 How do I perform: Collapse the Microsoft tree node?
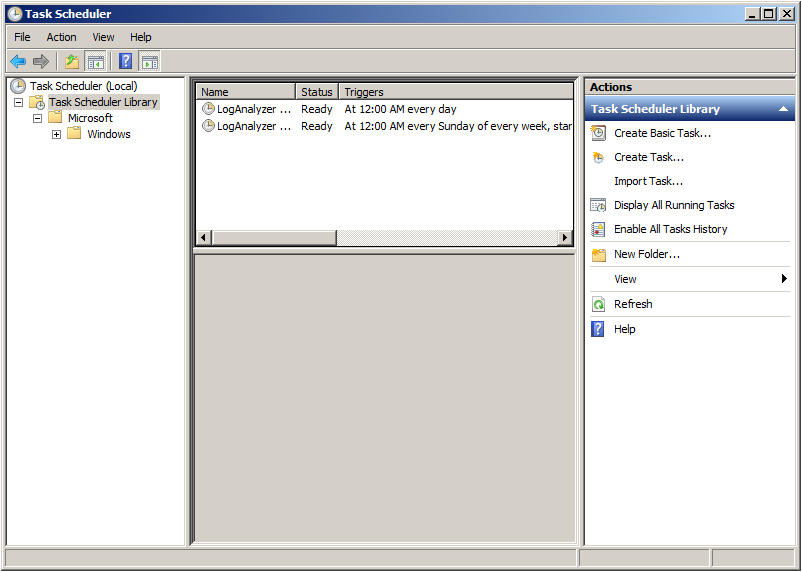37,118
